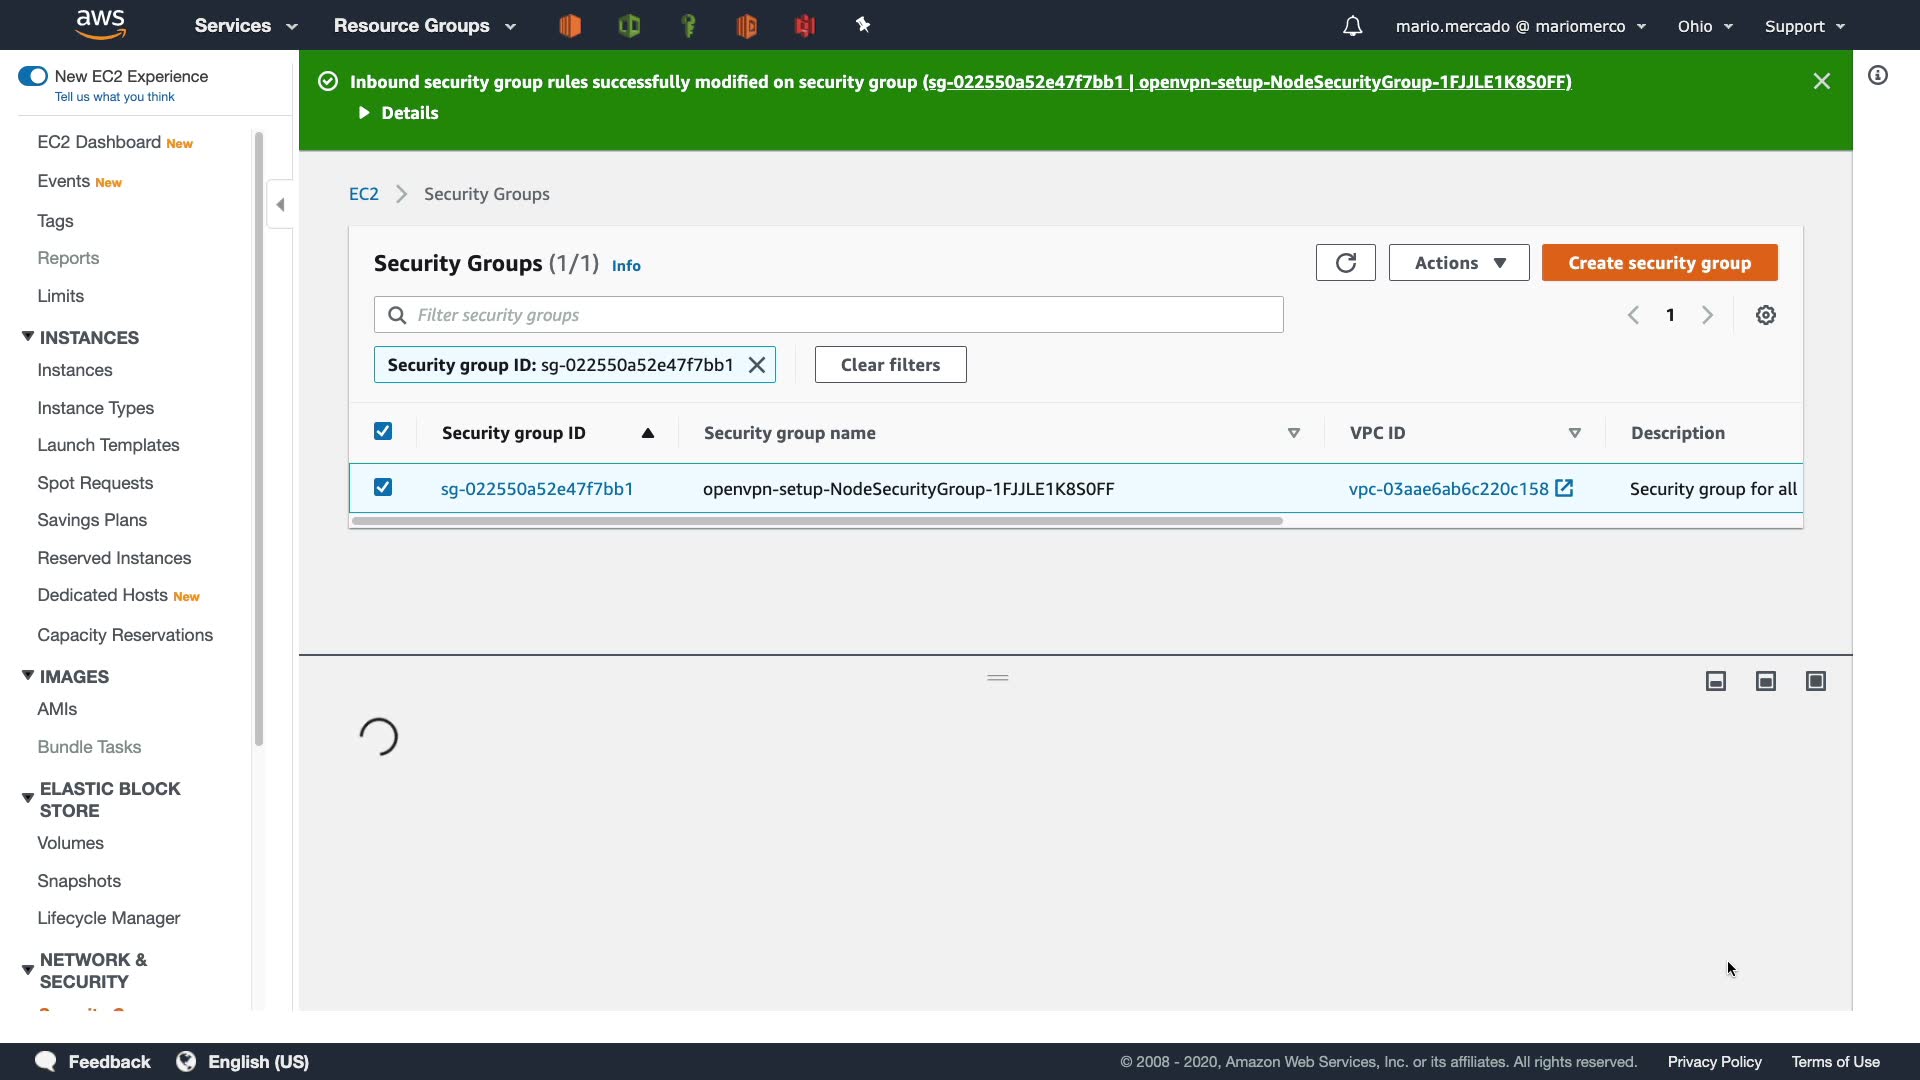
Task: Click the refresh security groups icon
Action: tap(1345, 263)
